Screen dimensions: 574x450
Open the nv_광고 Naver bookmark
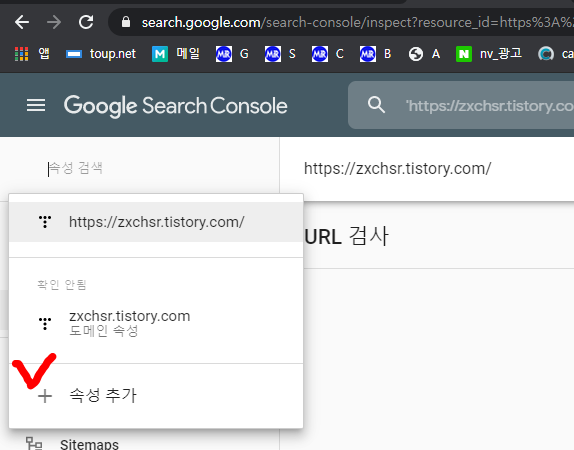click(489, 54)
